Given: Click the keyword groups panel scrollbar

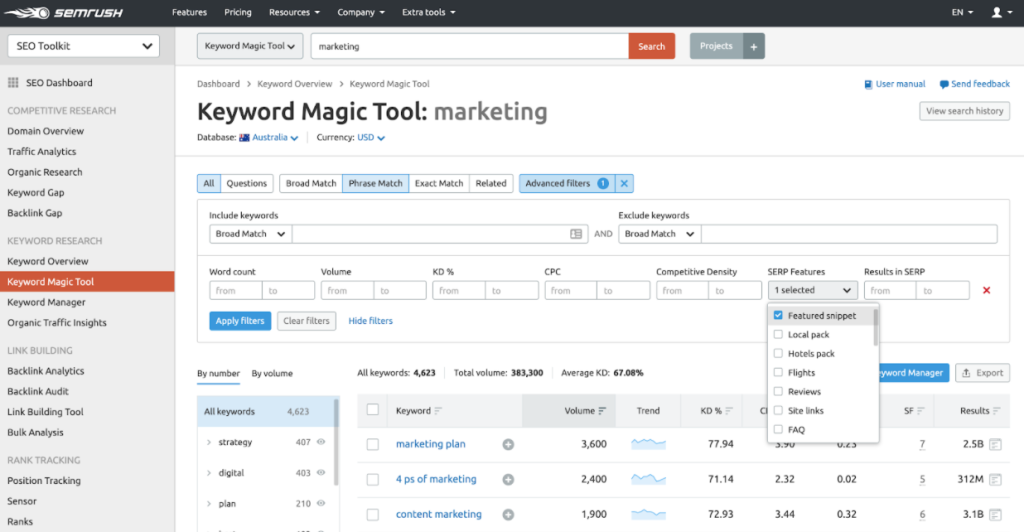Looking at the screenshot, I should tap(336, 442).
